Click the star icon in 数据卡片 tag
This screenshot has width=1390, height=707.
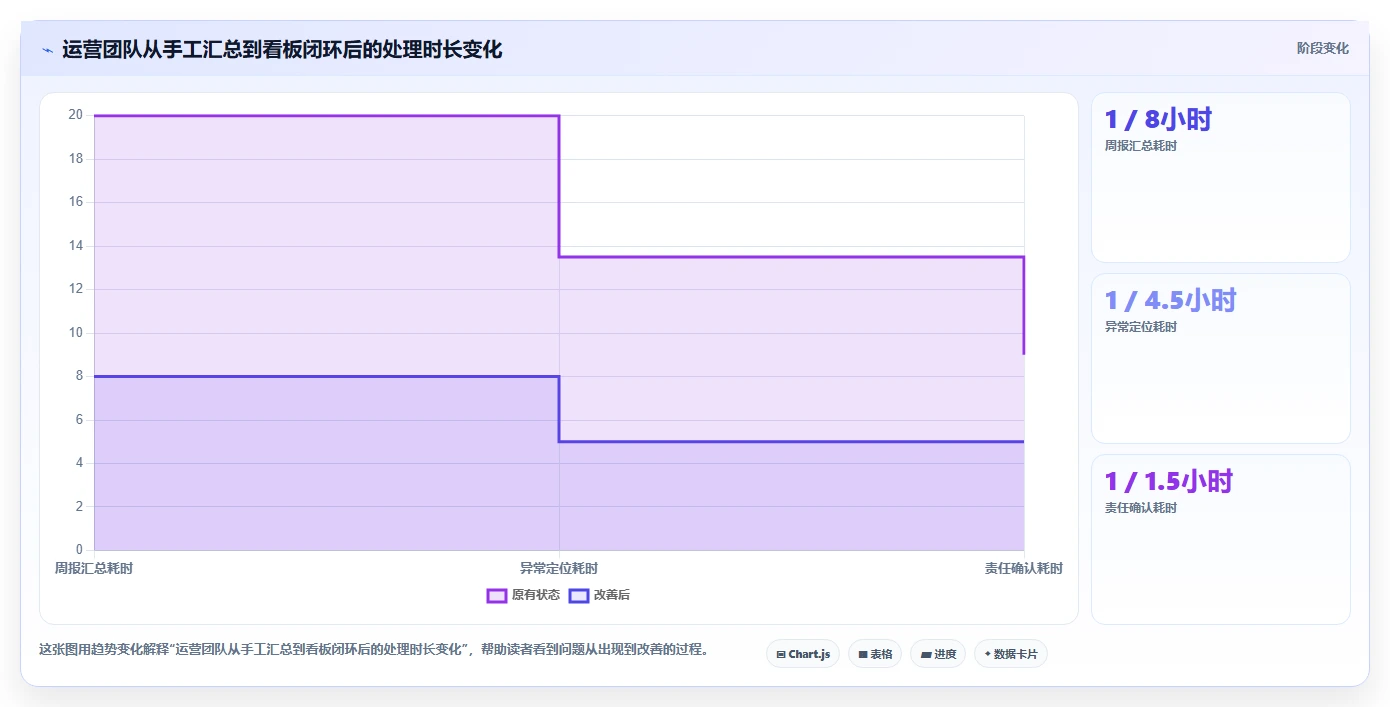[x=988, y=654]
